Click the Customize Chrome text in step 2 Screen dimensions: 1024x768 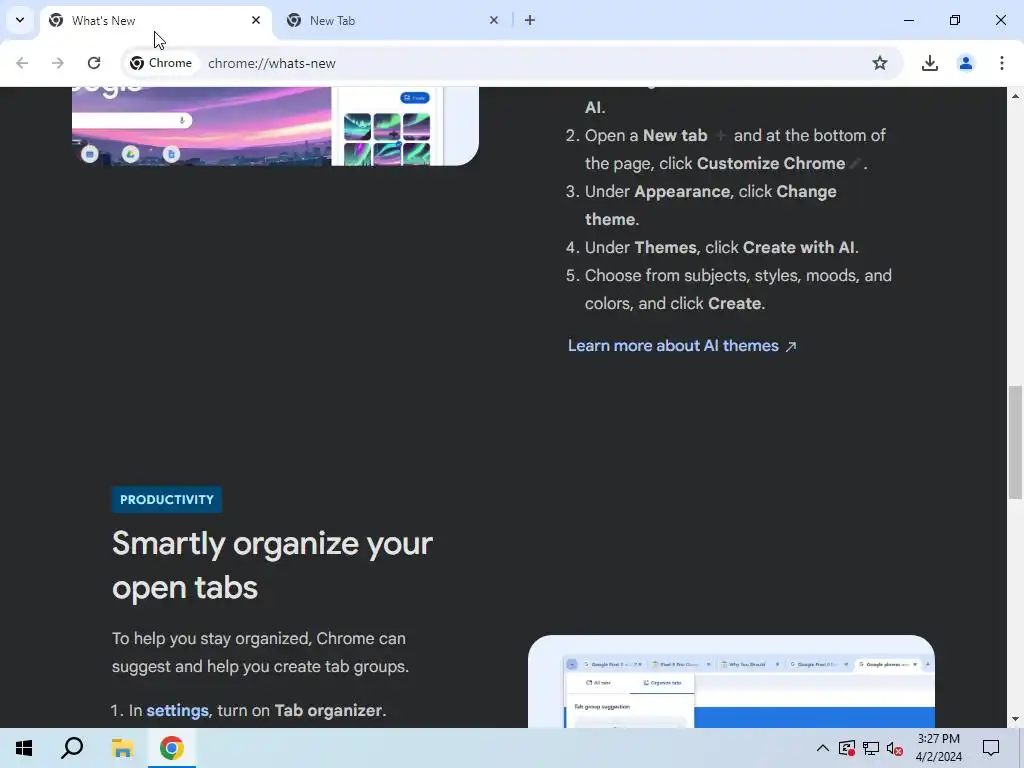tap(771, 163)
